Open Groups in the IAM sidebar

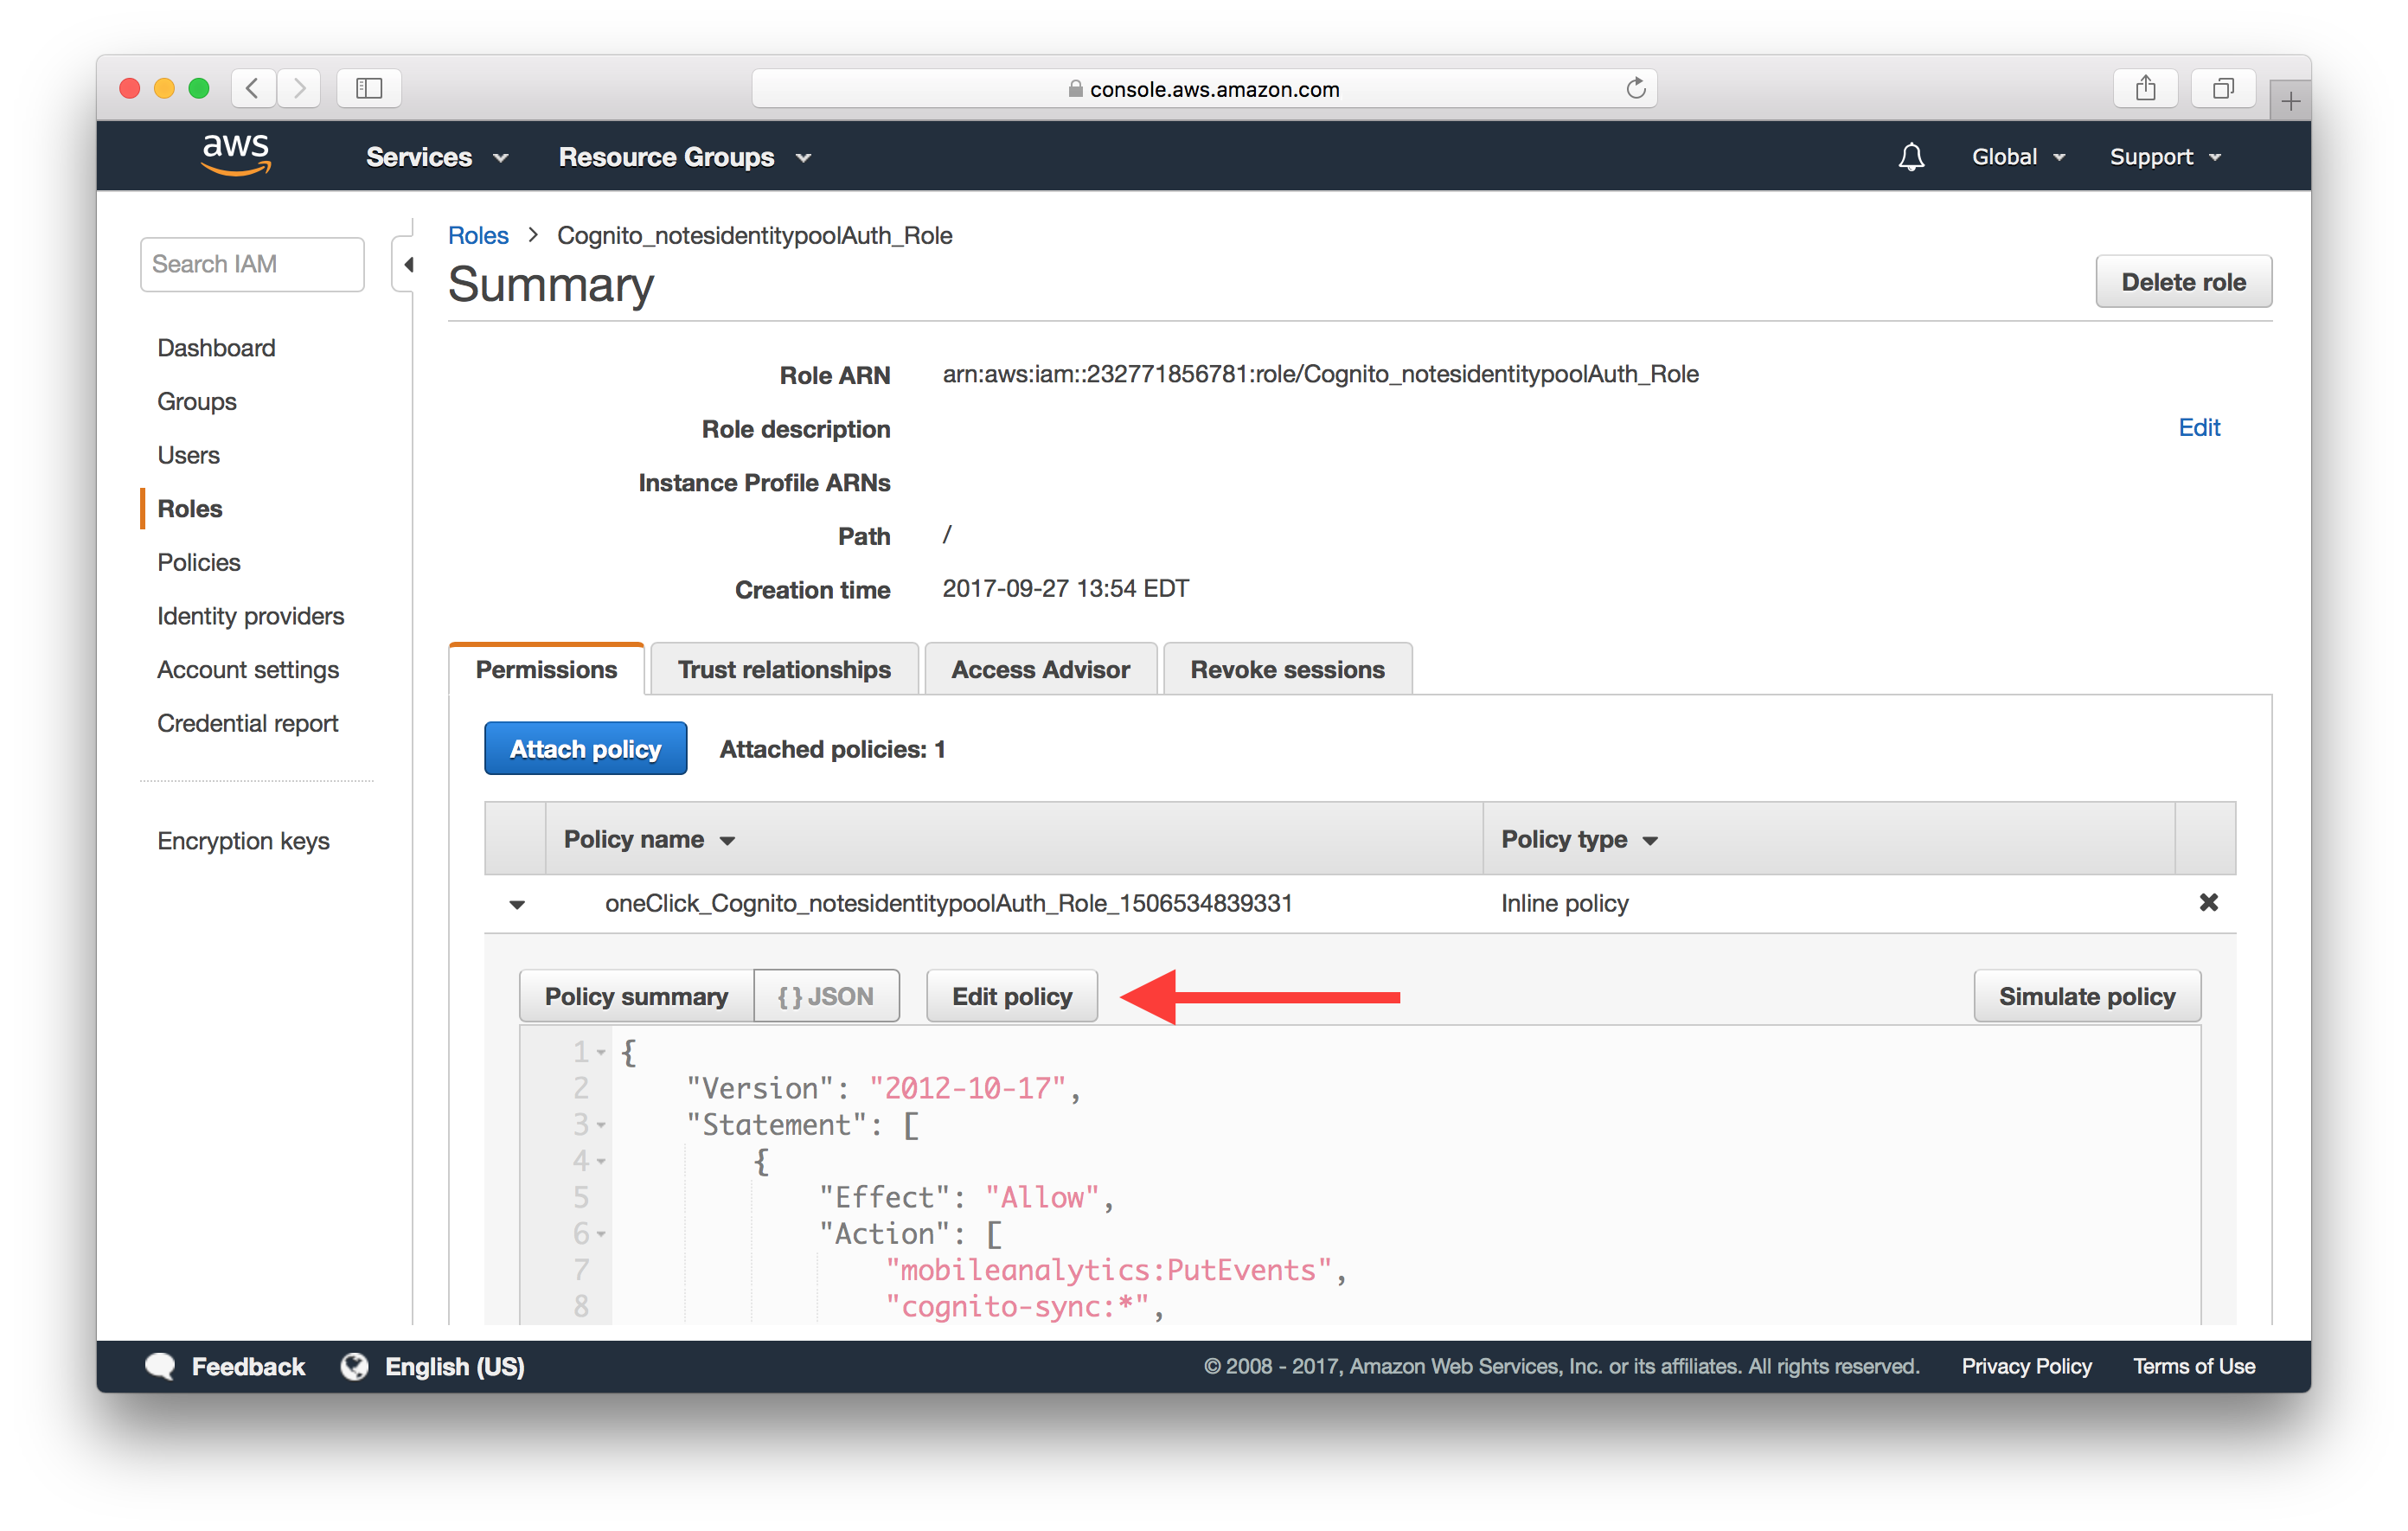point(197,401)
